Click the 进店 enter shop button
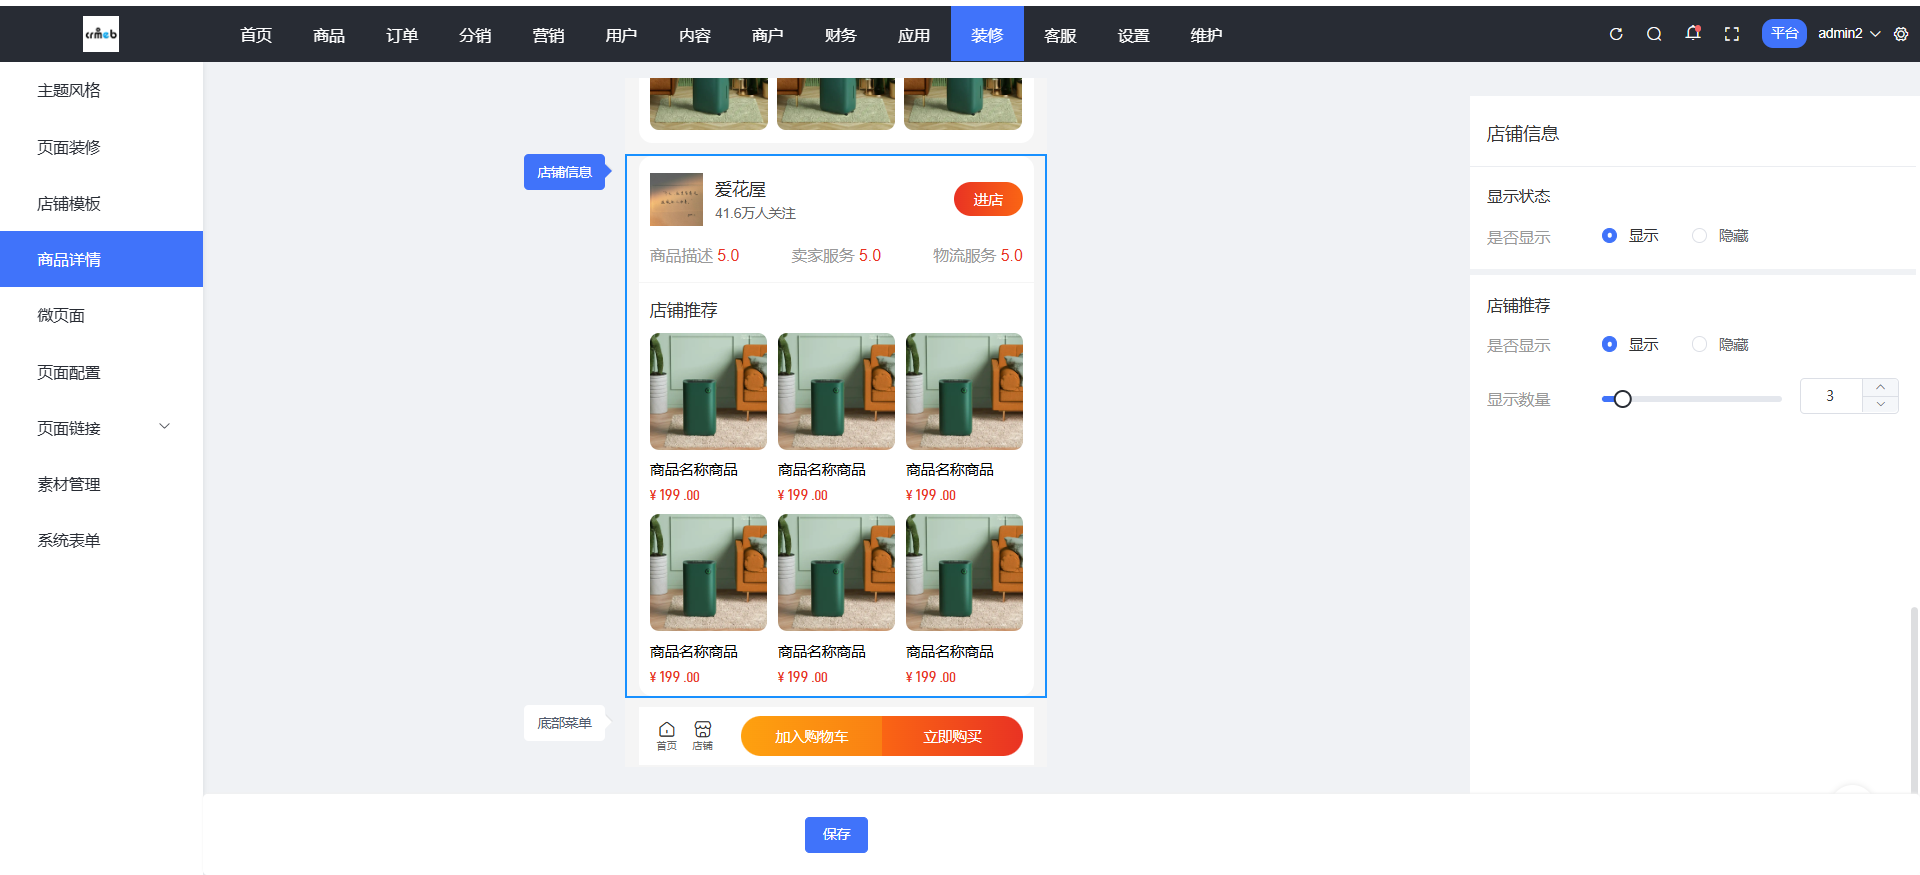Screen dimensions: 1920x875 click(x=987, y=200)
